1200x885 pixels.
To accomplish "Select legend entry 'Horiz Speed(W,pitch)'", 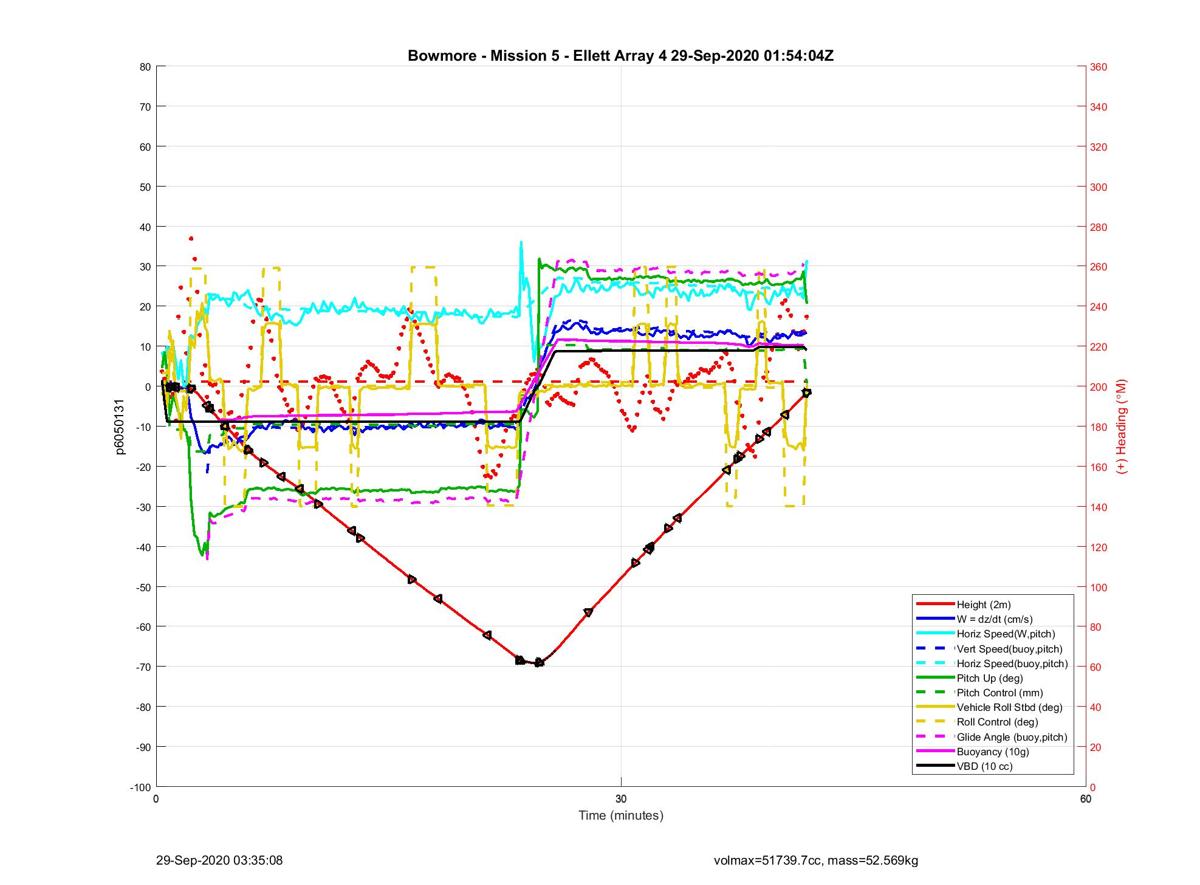I will point(1005,634).
